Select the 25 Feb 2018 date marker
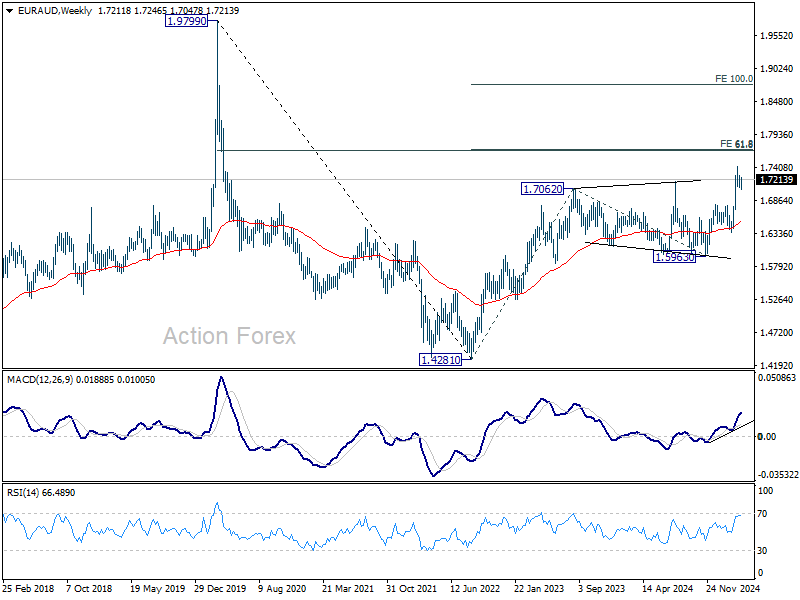 pos(28,588)
